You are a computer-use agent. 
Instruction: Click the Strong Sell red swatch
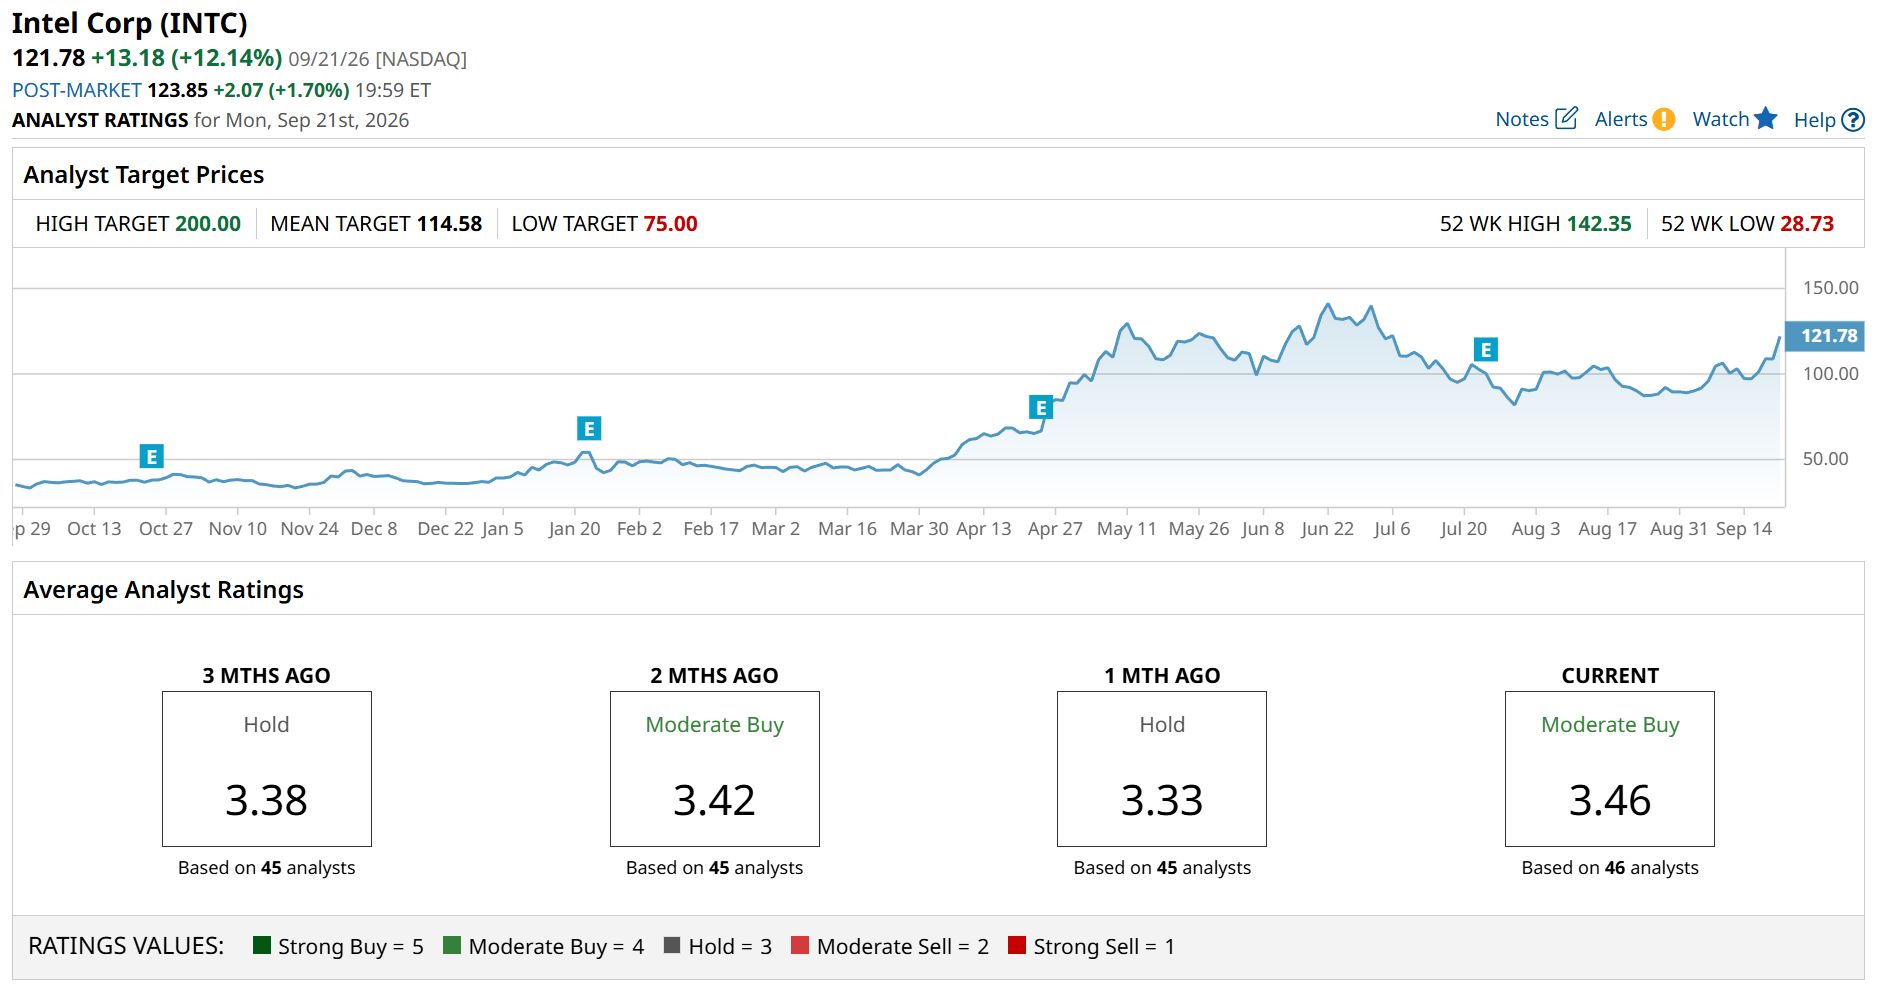click(1017, 945)
